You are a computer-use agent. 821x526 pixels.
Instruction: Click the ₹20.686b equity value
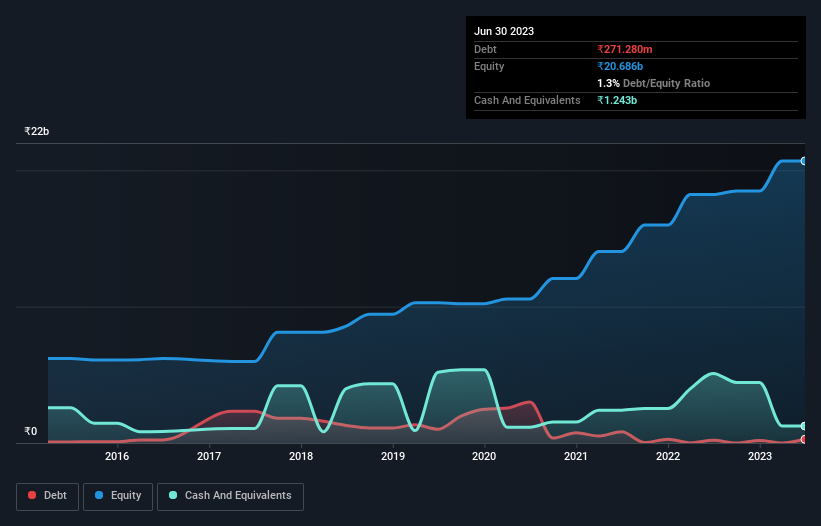[x=620, y=66]
